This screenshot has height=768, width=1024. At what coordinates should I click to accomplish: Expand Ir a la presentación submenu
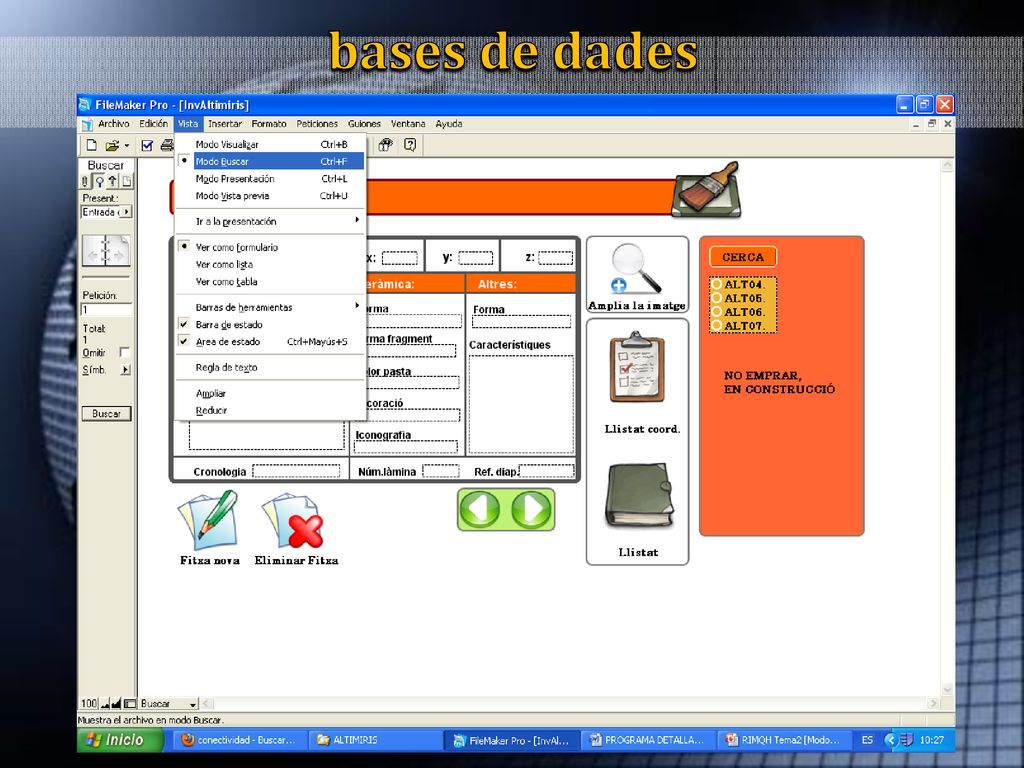[x=270, y=221]
